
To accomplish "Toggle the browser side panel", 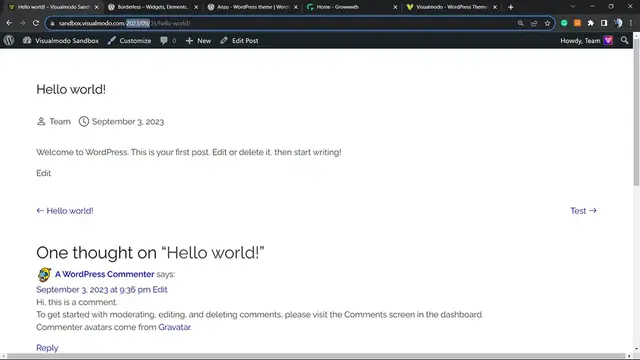I will (x=604, y=23).
